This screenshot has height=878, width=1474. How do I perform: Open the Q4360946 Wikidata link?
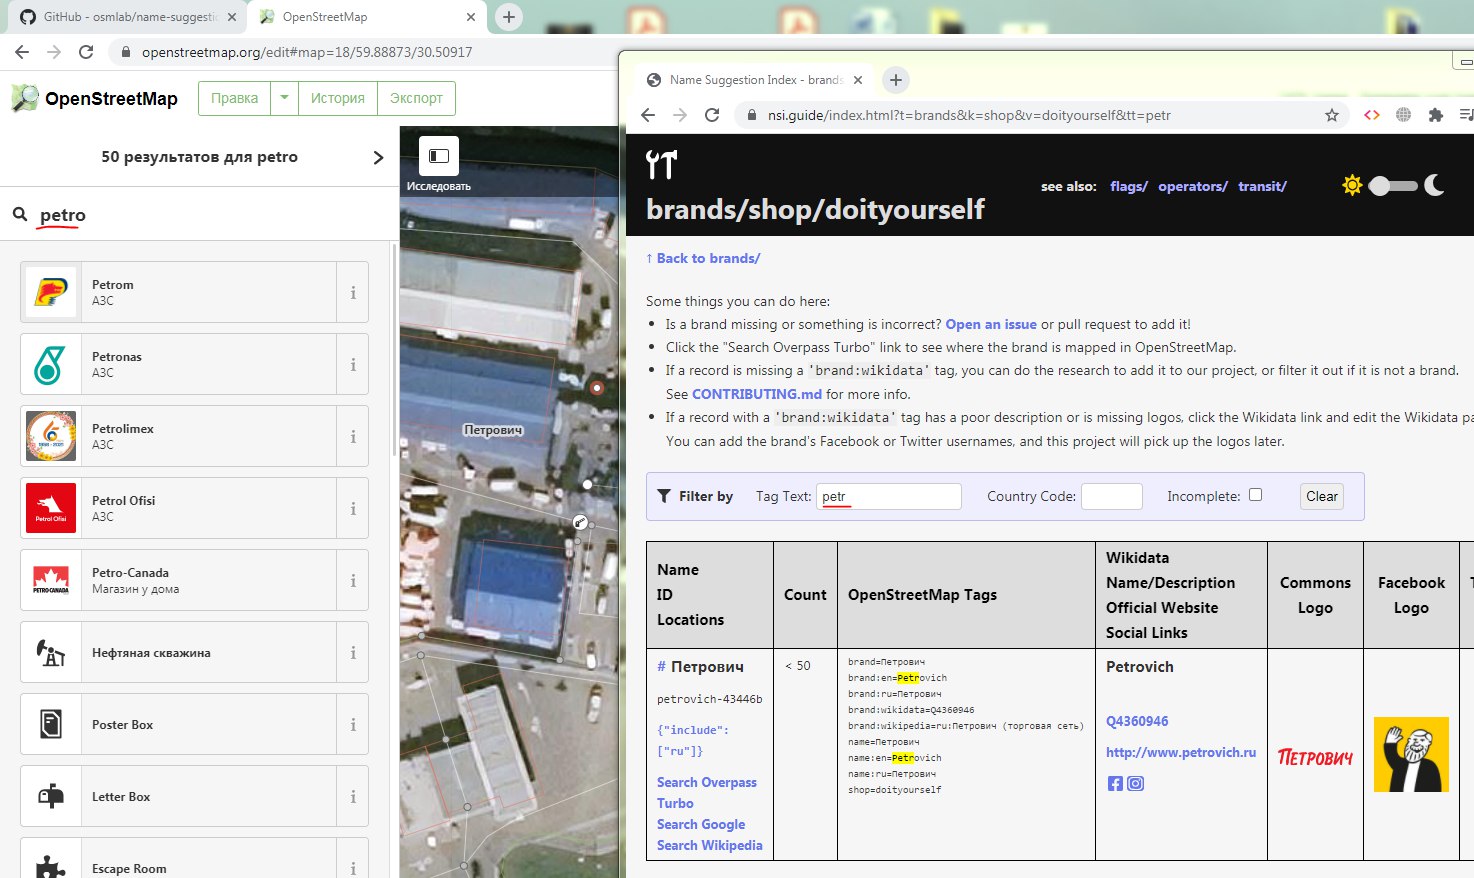(1137, 721)
